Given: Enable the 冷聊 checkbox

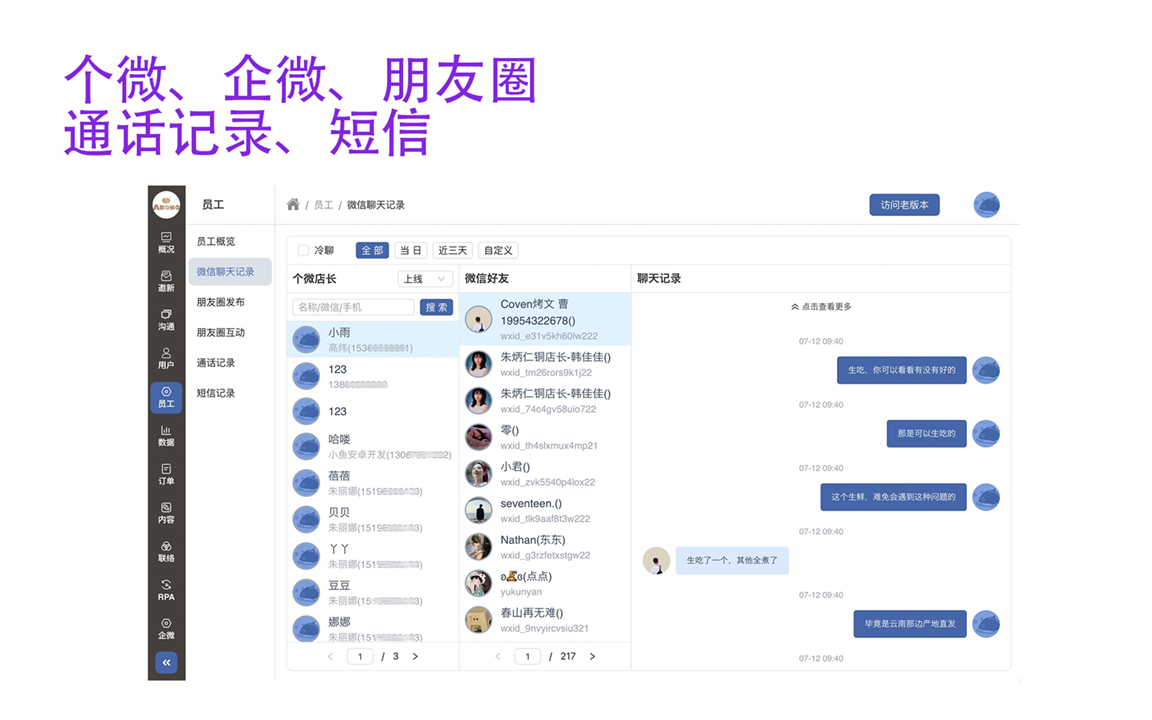Looking at the screenshot, I should tap(304, 251).
